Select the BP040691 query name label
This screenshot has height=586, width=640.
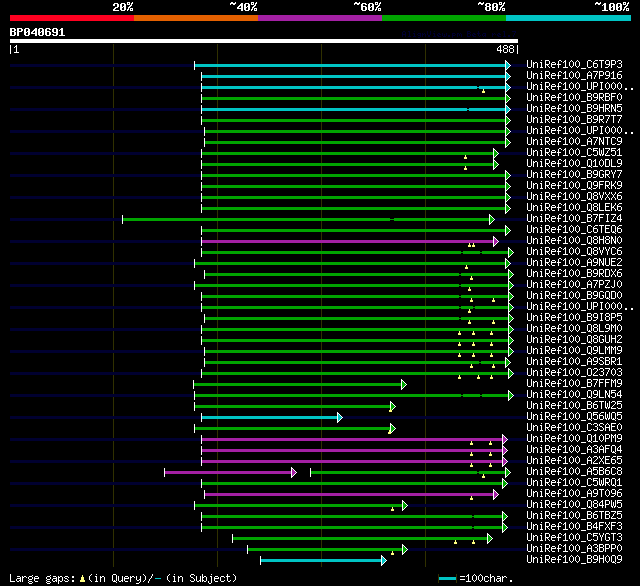click(37, 32)
